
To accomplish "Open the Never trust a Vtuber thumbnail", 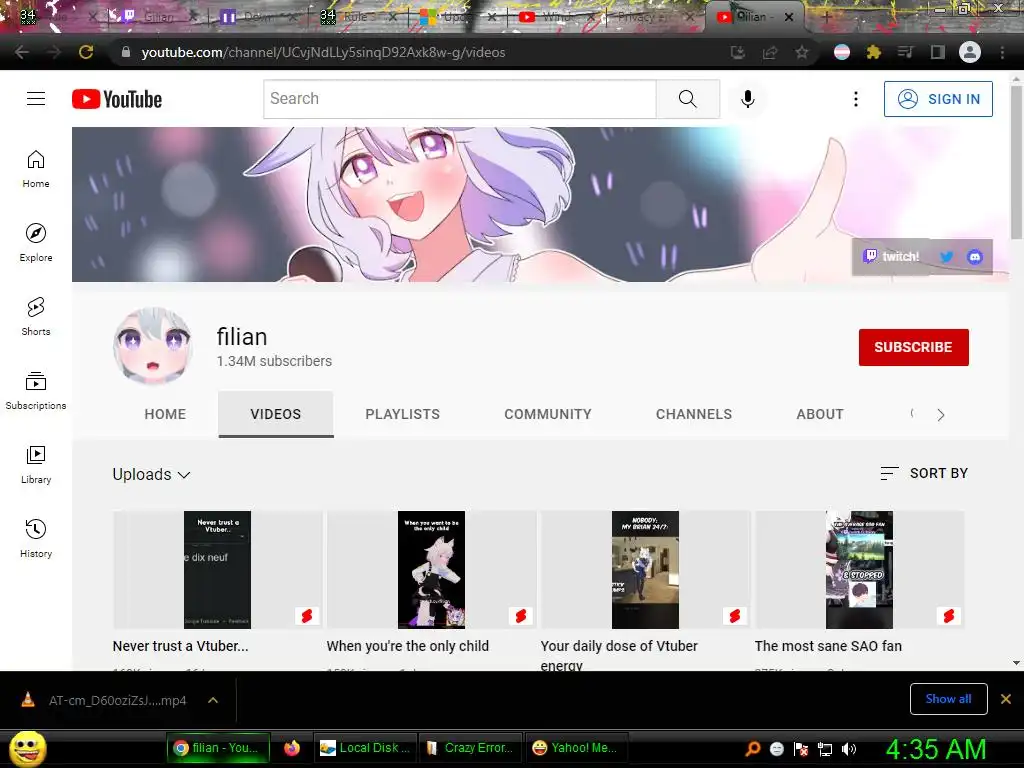I will (x=217, y=569).
